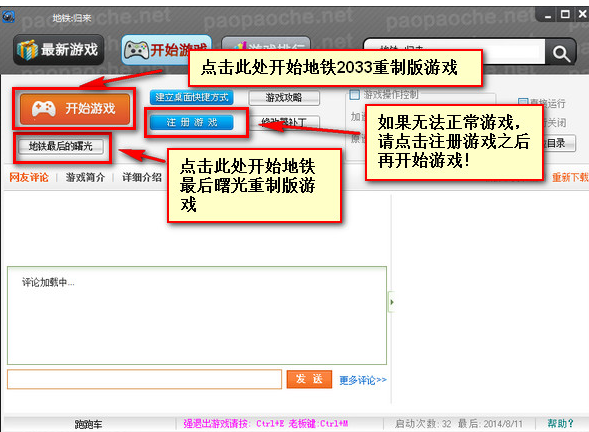Switch to the 网友评论 tab

coord(29,177)
